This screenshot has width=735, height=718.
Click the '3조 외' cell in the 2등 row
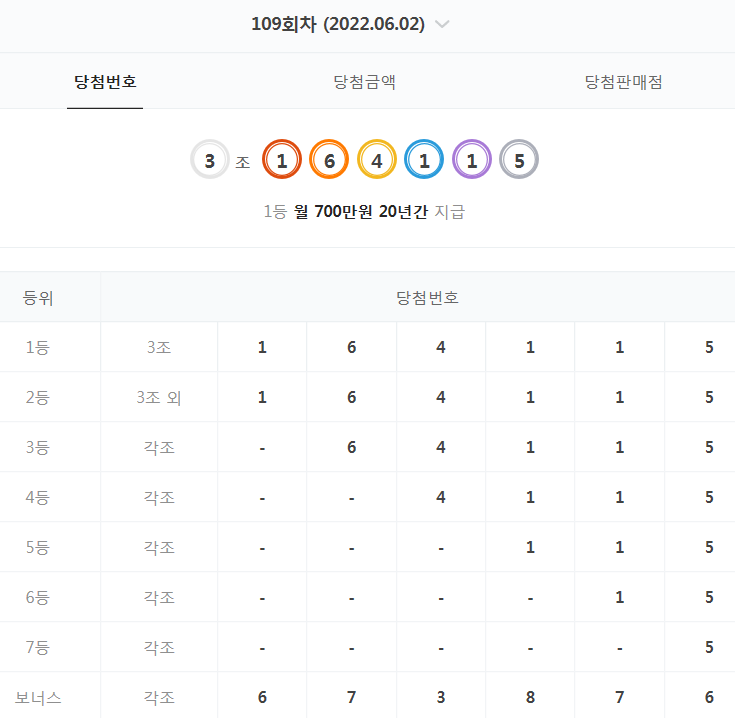coord(159,397)
